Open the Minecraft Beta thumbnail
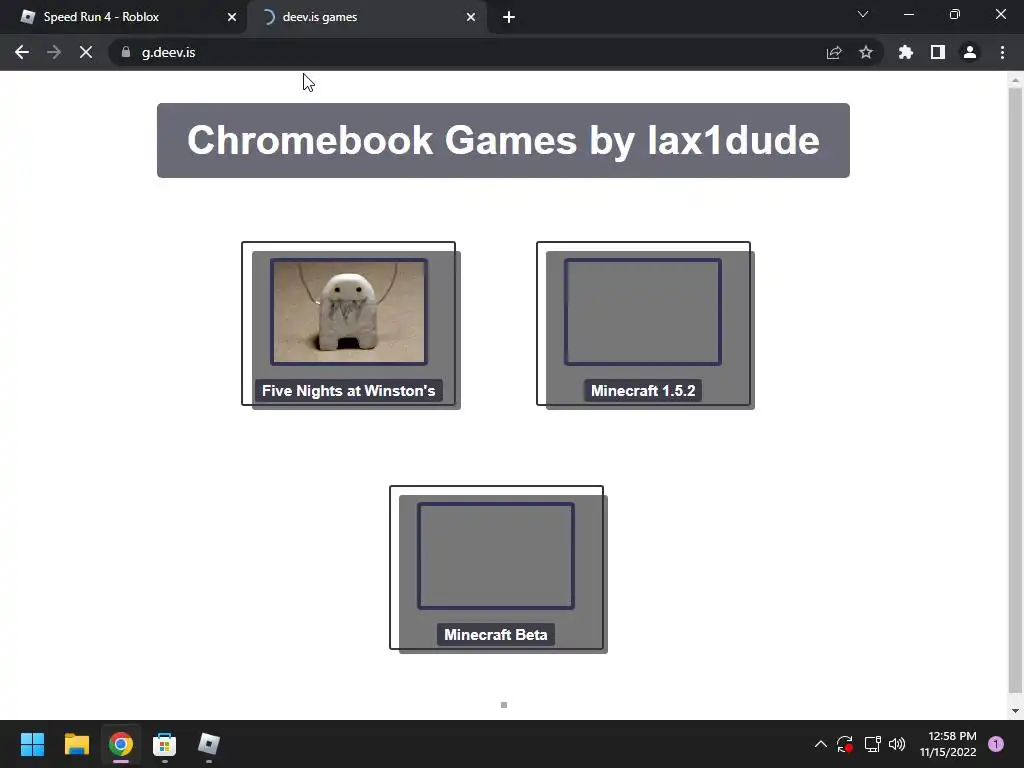This screenshot has height=768, width=1024. pyautogui.click(x=496, y=556)
